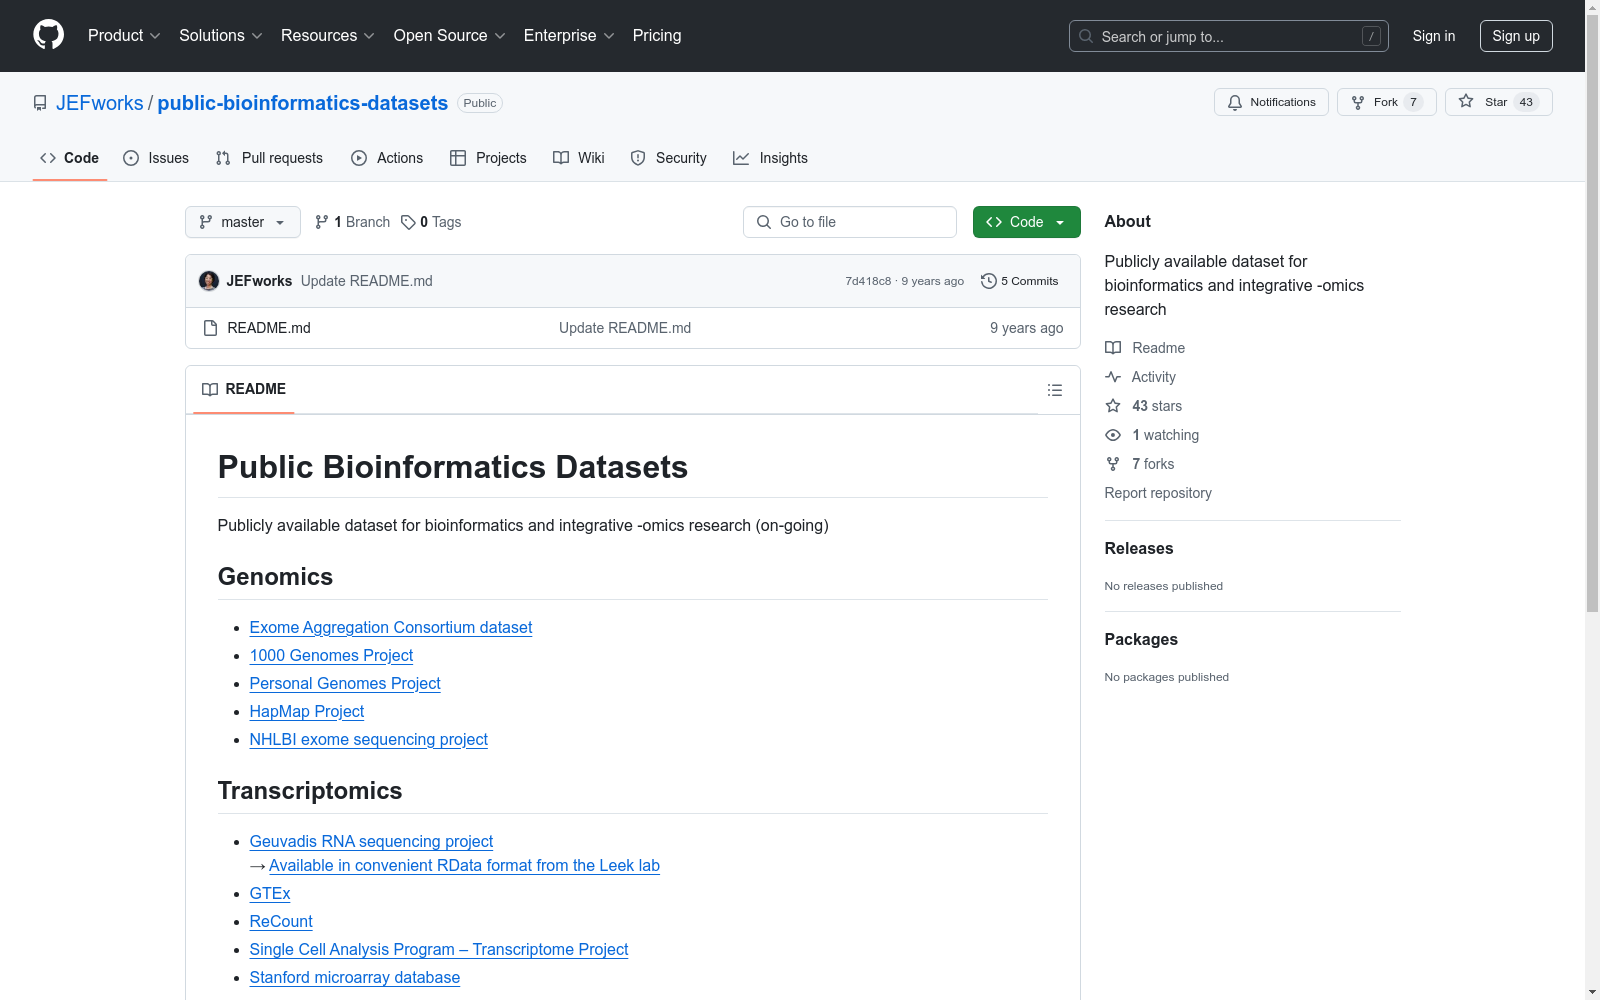The image size is (1600, 1000).
Task: Switch to the Code tab
Action: (70, 158)
